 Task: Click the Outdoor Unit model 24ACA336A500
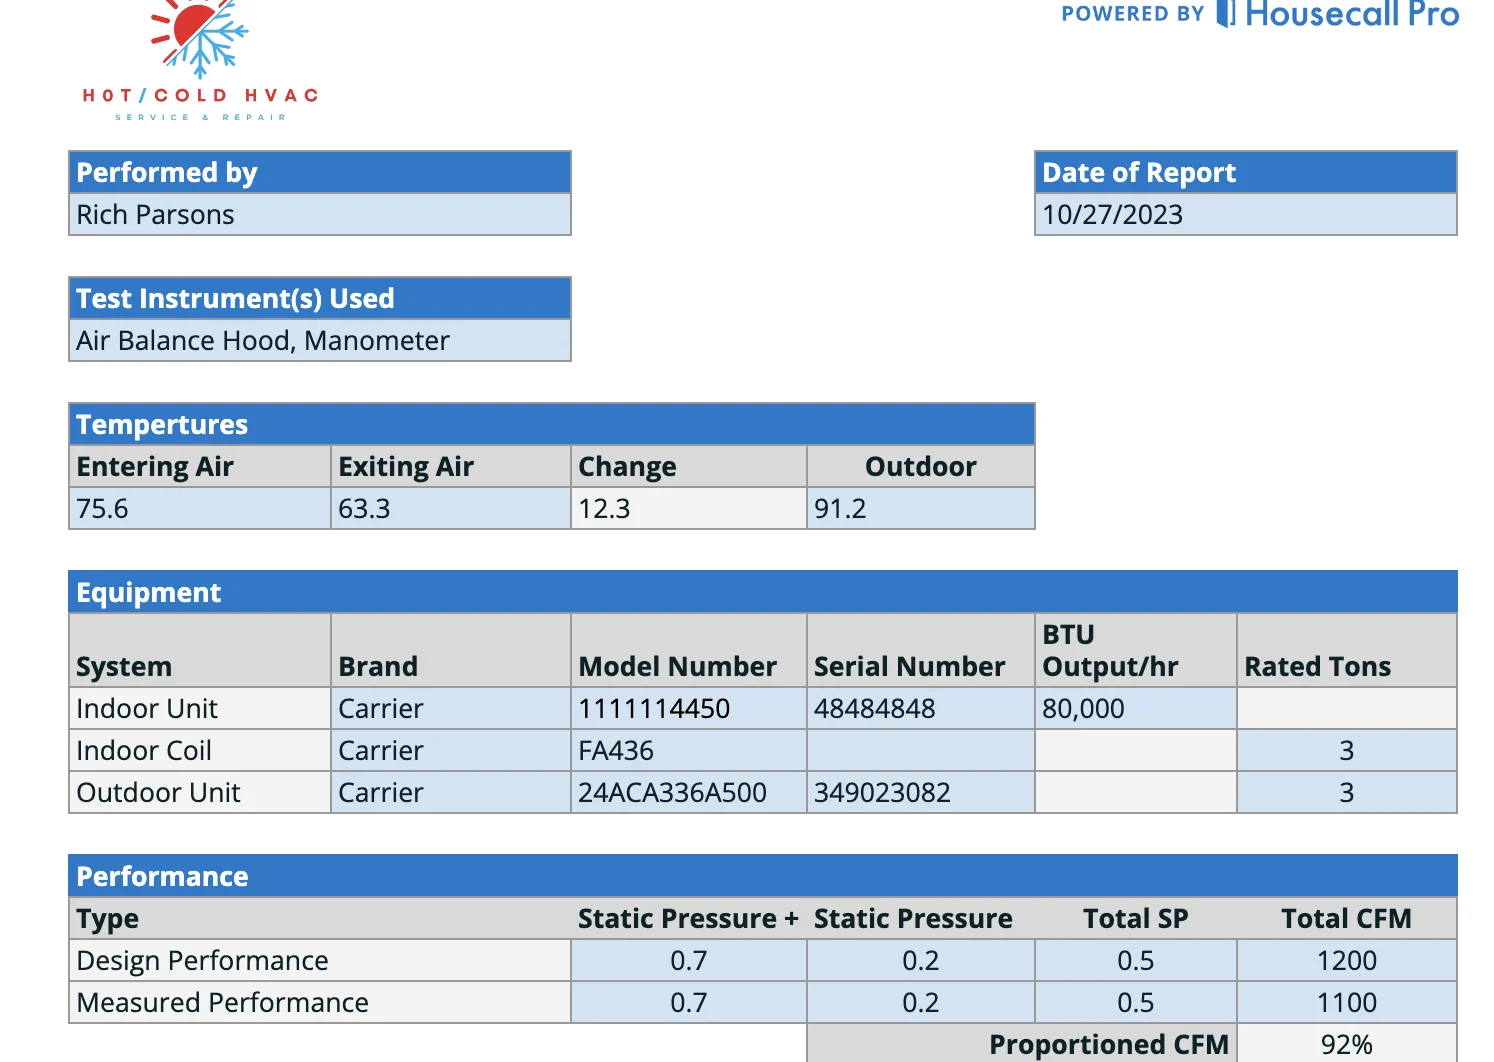(x=688, y=793)
